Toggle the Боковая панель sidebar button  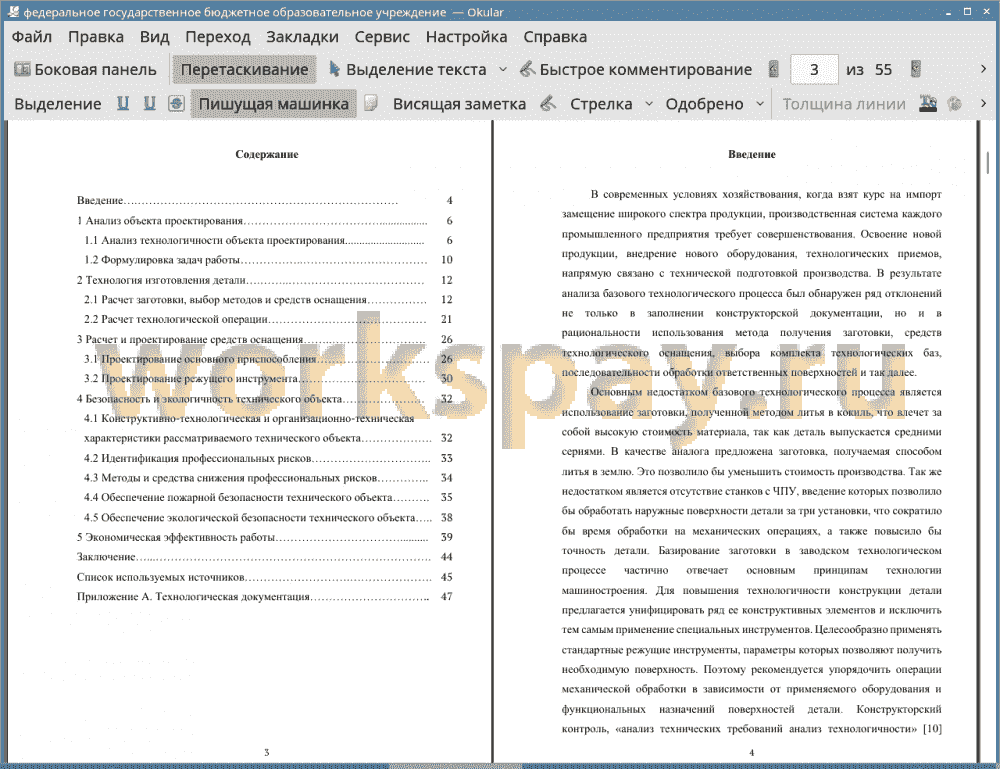(x=85, y=70)
